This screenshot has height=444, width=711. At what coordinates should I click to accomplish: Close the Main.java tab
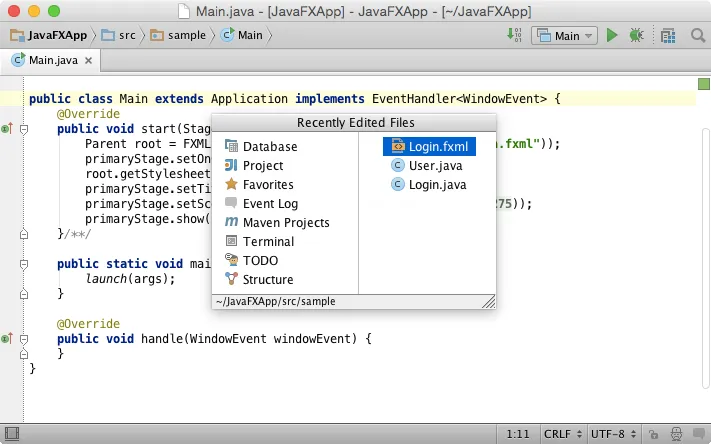[88, 60]
